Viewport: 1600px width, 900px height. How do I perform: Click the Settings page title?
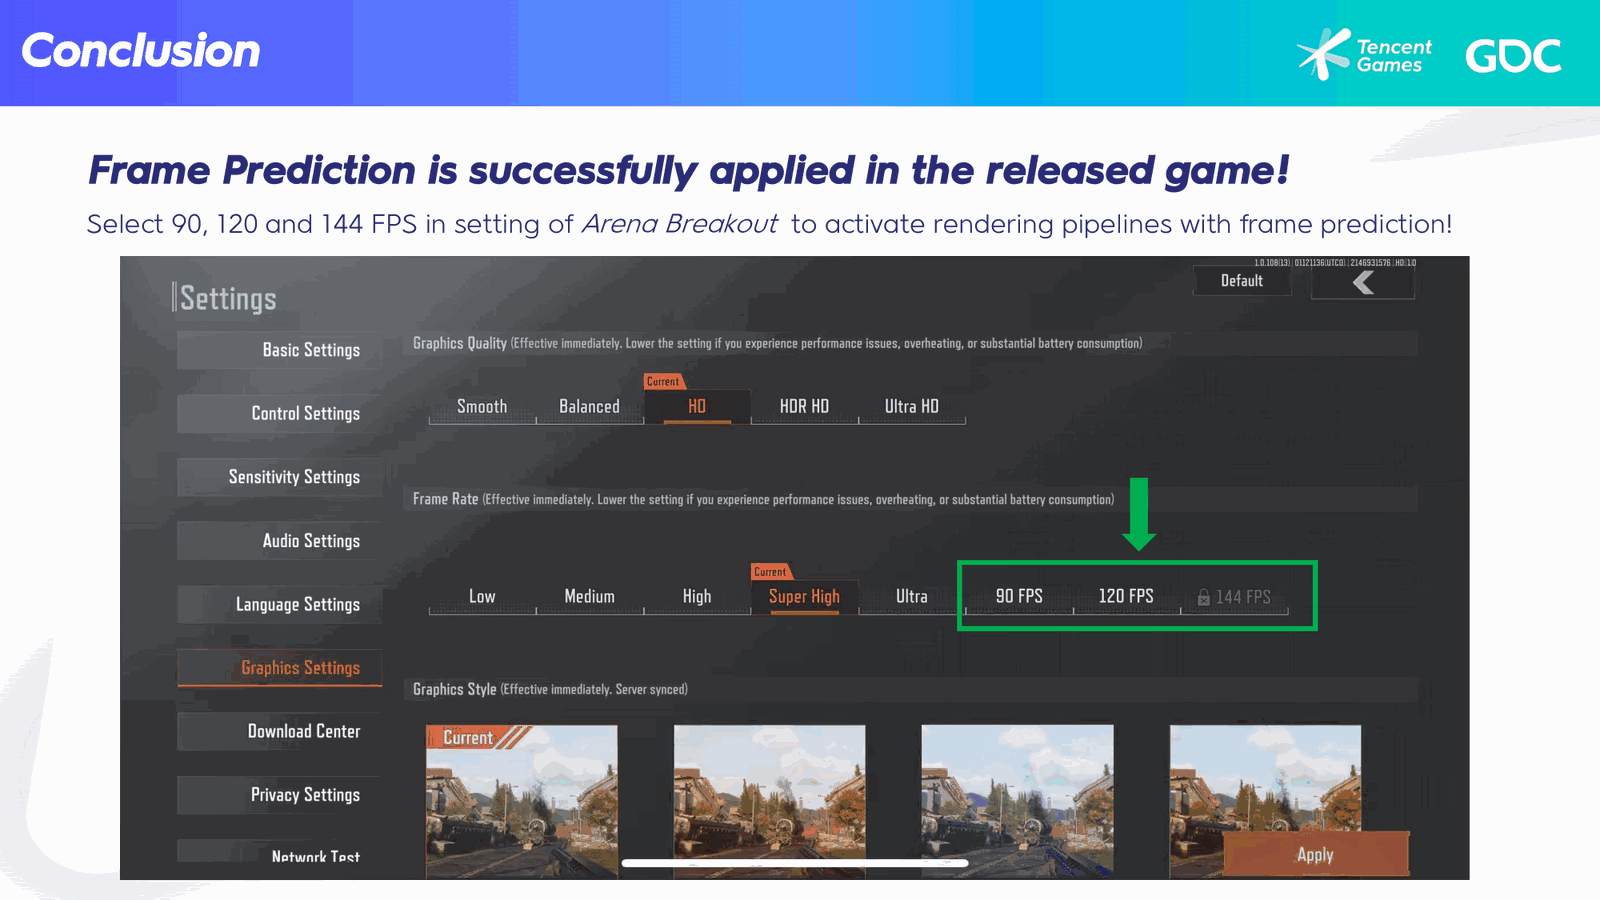click(228, 299)
